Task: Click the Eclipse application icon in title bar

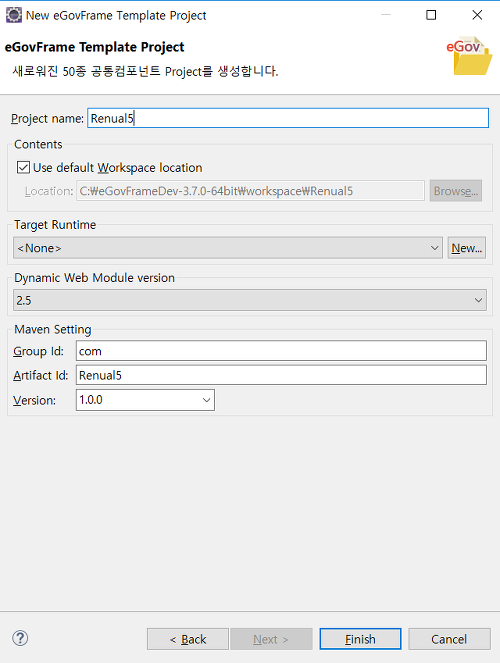Action: pos(14,15)
